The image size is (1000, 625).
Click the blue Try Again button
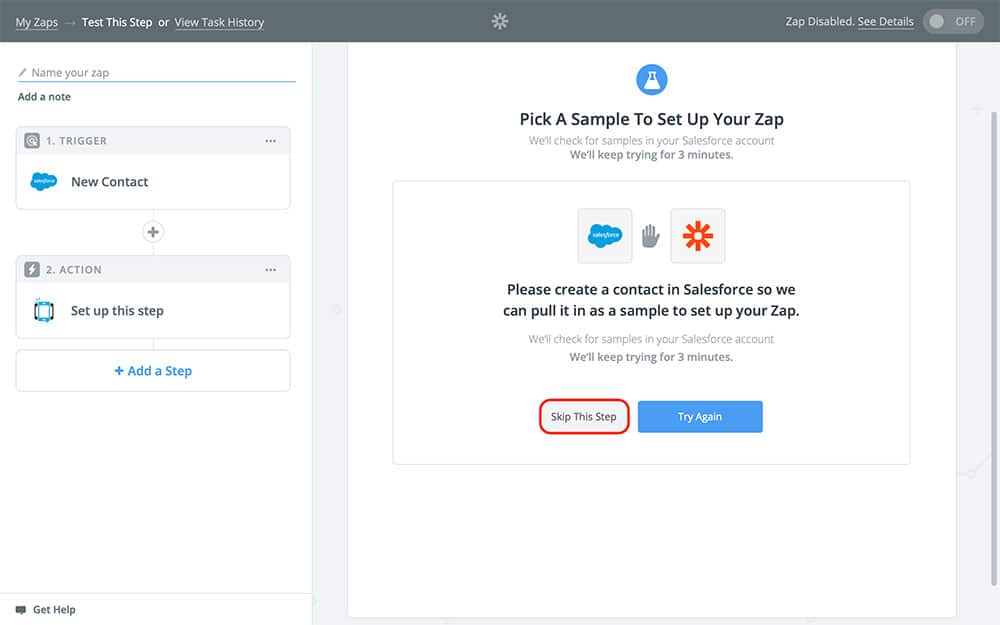(x=700, y=417)
